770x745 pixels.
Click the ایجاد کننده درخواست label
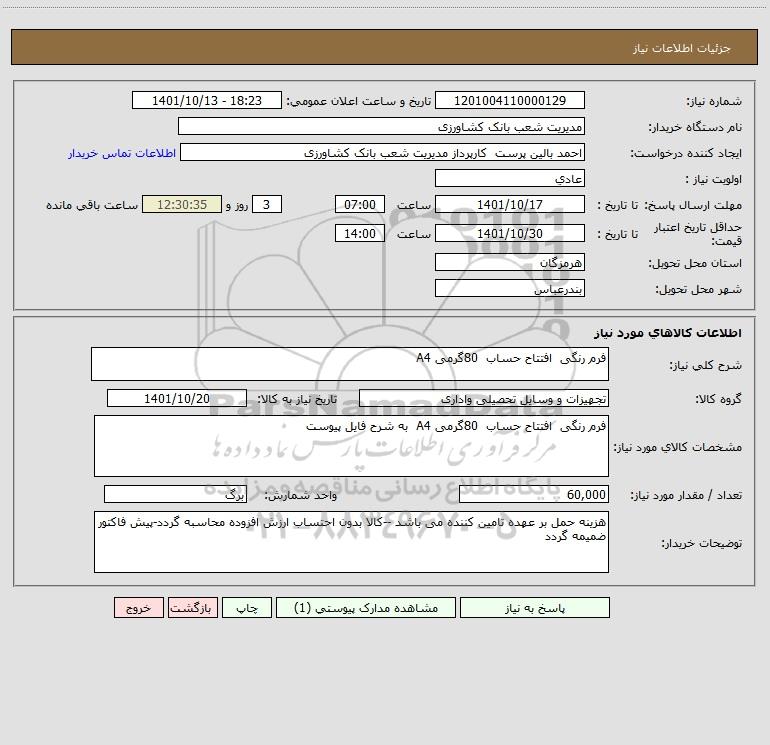pyautogui.click(x=686, y=153)
